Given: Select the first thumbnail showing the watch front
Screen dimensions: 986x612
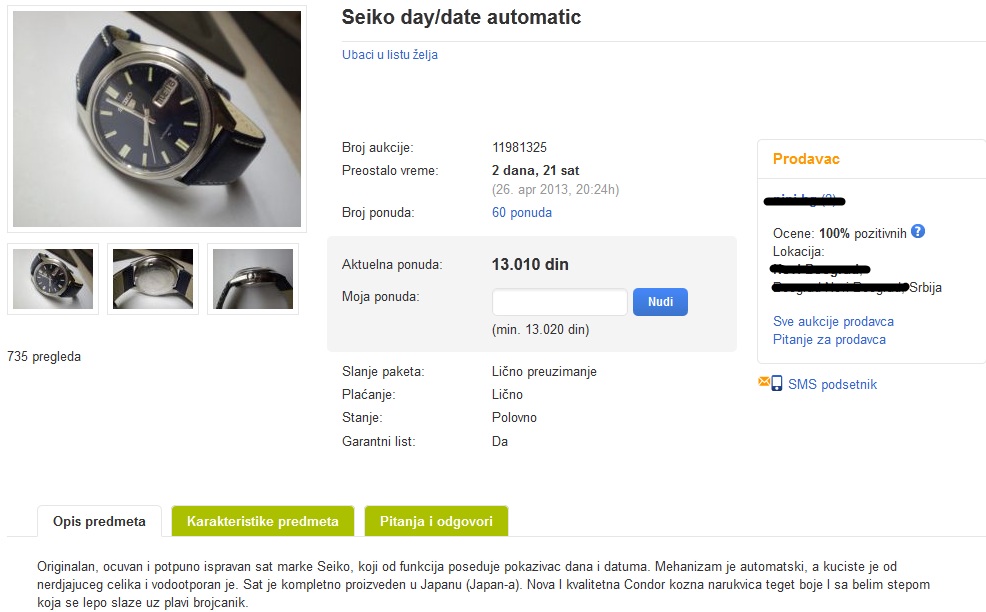Looking at the screenshot, I should pyautogui.click(x=53, y=279).
